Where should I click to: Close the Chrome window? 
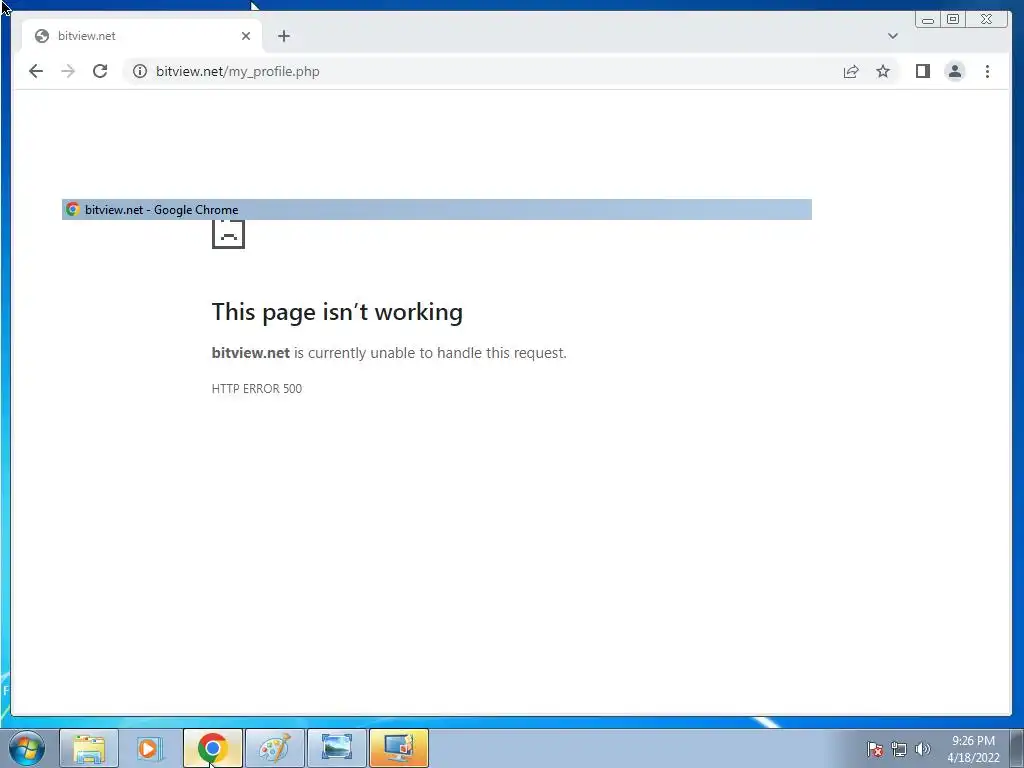click(x=987, y=20)
